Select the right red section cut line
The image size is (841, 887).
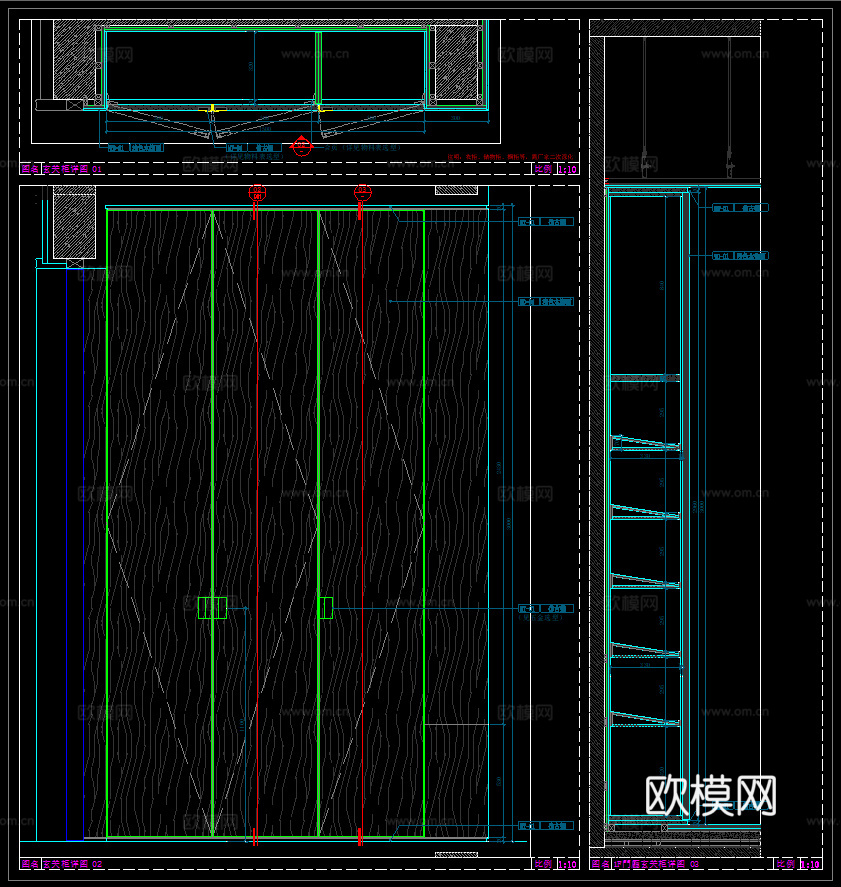point(362,523)
